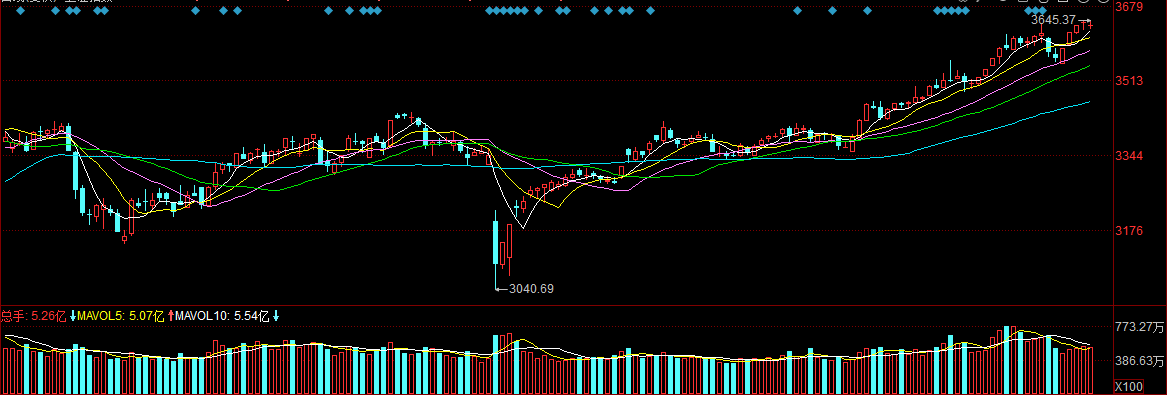Select the 总手 5.26亿 volume label
The image size is (1167, 395).
(x=33, y=316)
